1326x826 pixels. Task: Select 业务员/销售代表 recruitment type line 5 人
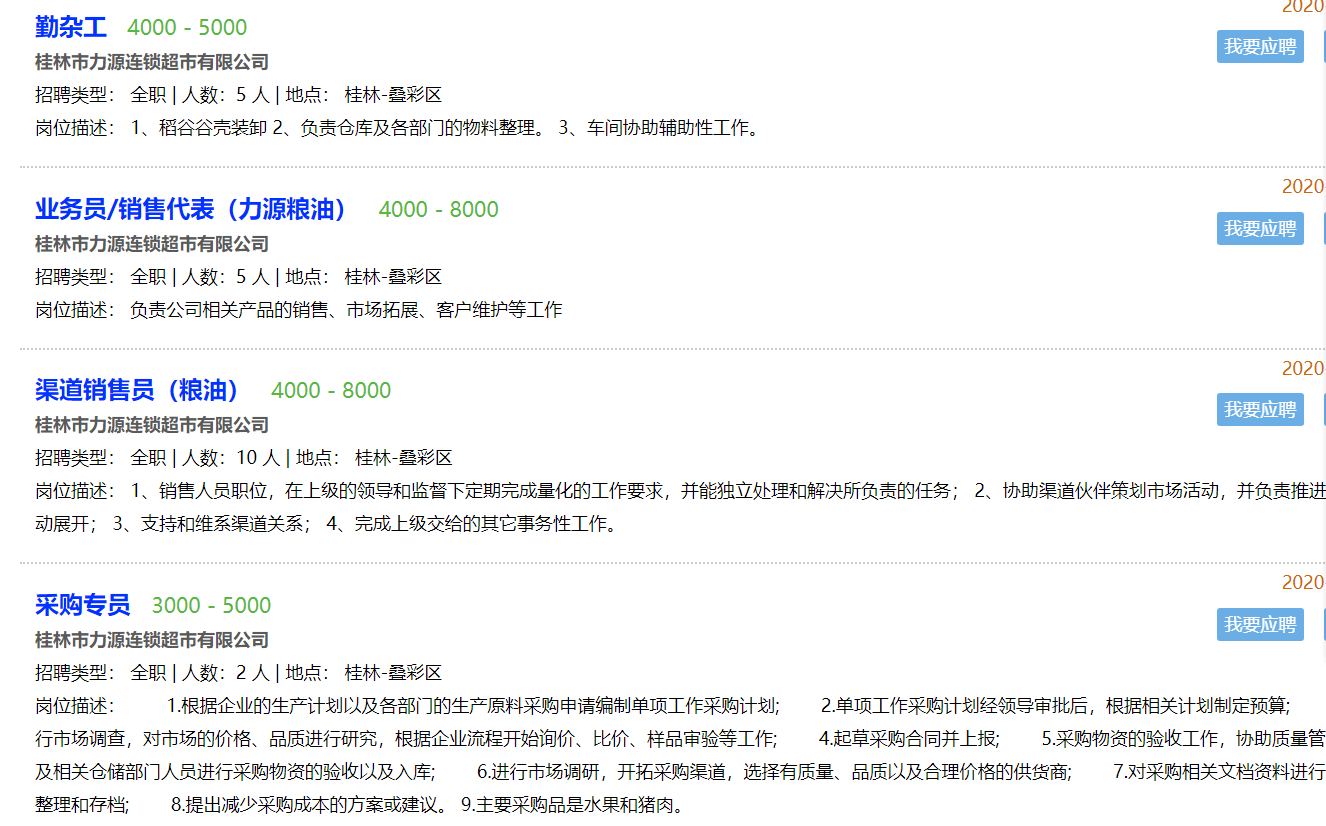click(x=238, y=277)
